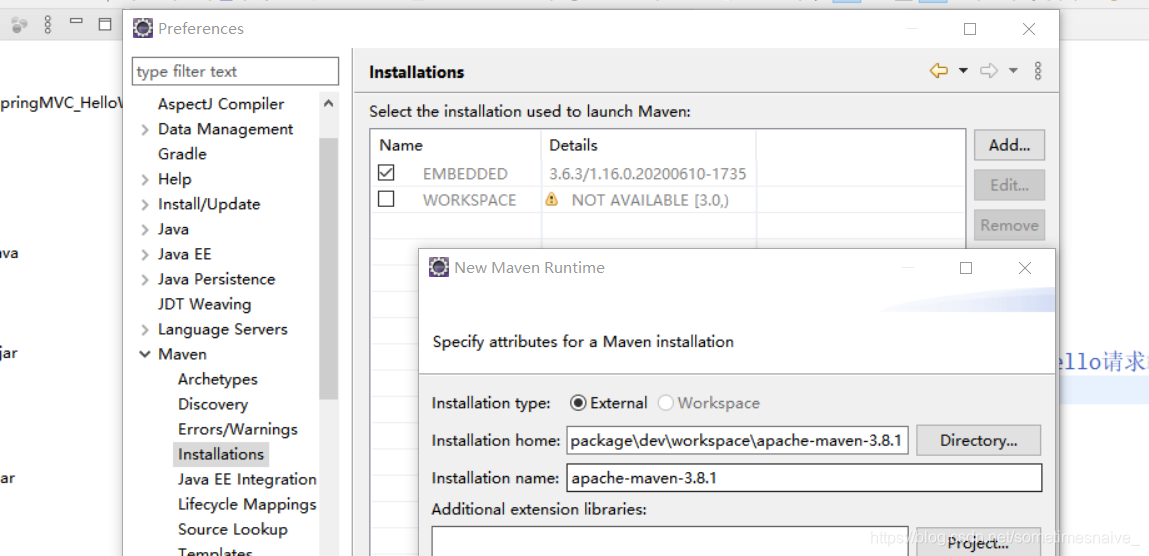Collapse the Maven tree node
The height and width of the screenshot is (556, 1149).
pos(145,355)
